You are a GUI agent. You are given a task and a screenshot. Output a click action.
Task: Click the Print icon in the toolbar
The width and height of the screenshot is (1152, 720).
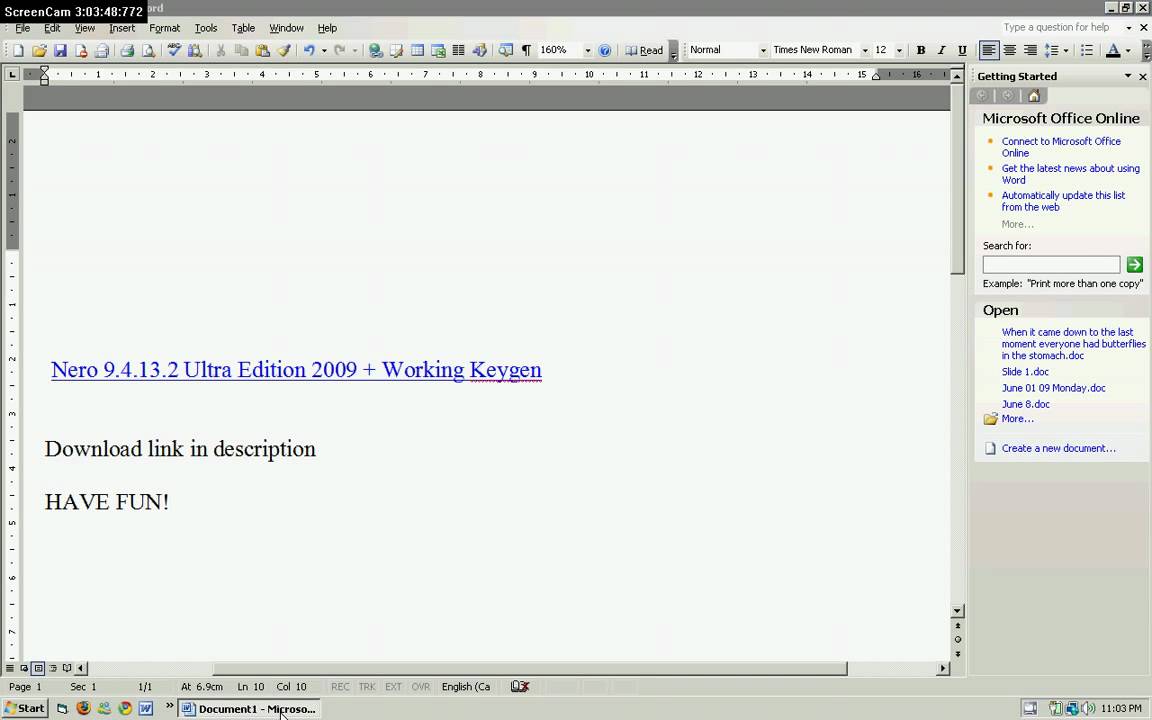tap(127, 51)
